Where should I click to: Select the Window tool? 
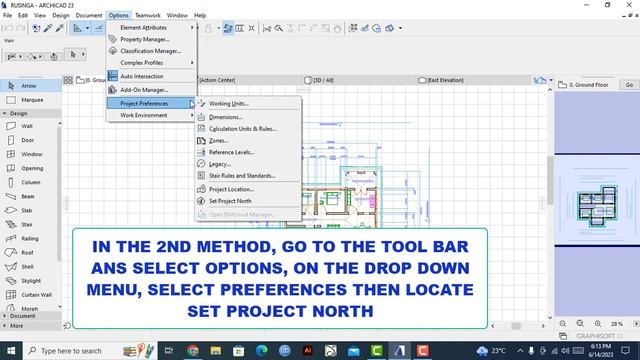click(29, 154)
